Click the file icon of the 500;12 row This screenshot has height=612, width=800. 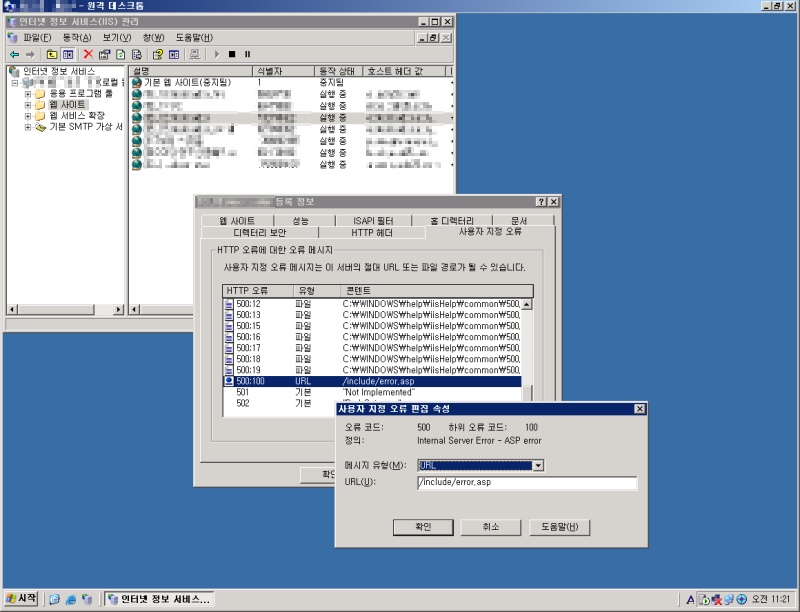pos(229,304)
